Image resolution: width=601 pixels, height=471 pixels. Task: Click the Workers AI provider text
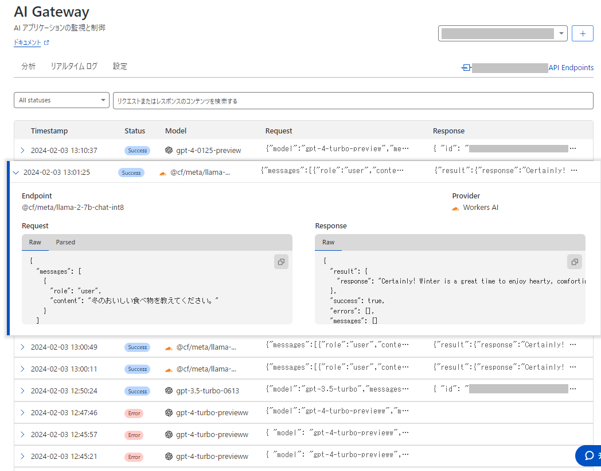[481, 207]
